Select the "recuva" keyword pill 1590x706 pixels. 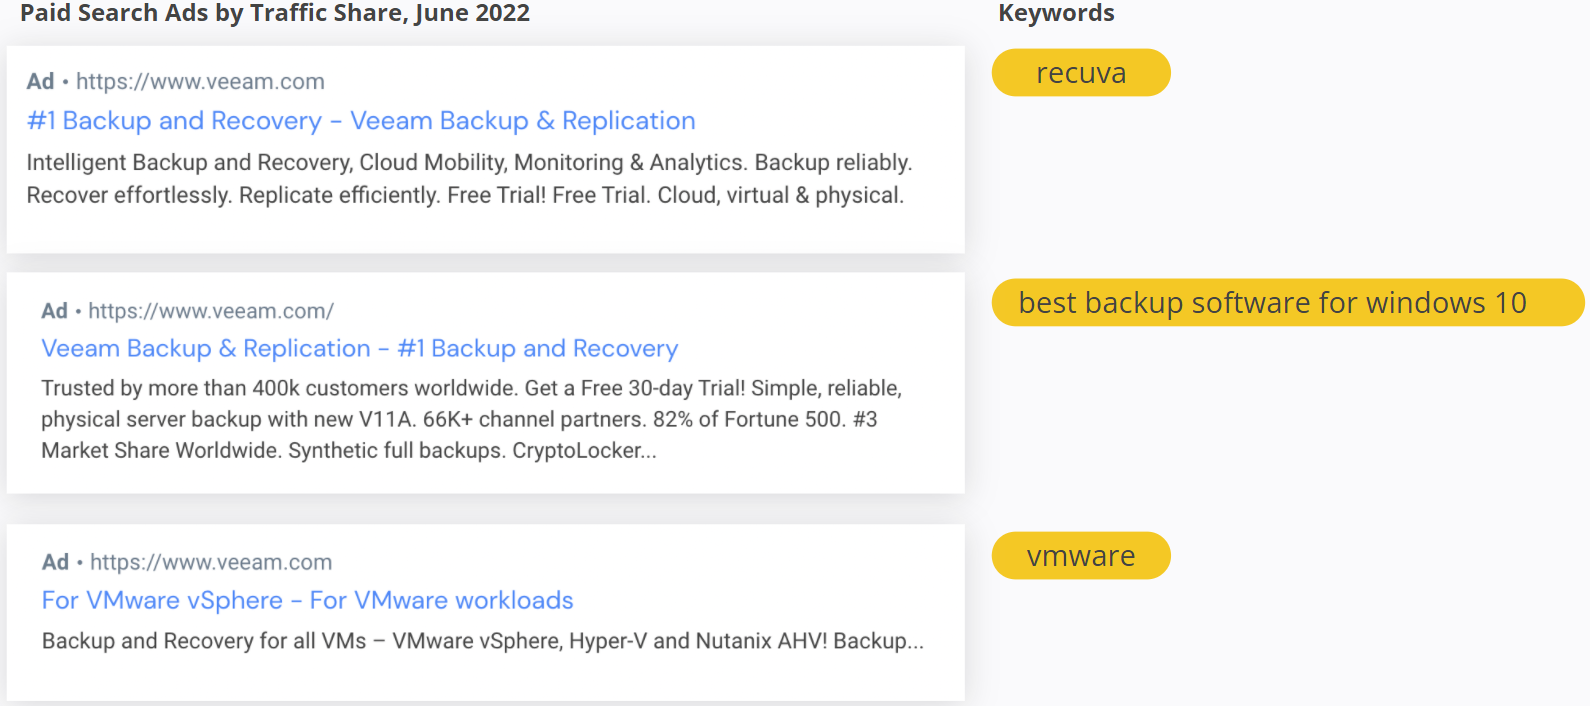(x=1081, y=73)
